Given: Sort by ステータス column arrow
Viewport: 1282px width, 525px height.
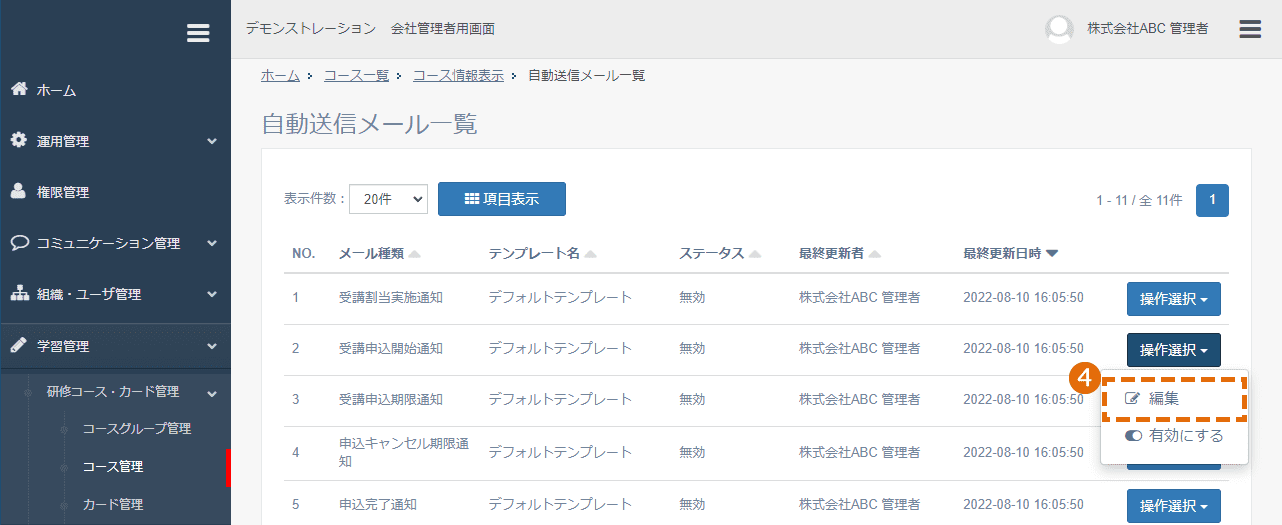Looking at the screenshot, I should pyautogui.click(x=754, y=254).
